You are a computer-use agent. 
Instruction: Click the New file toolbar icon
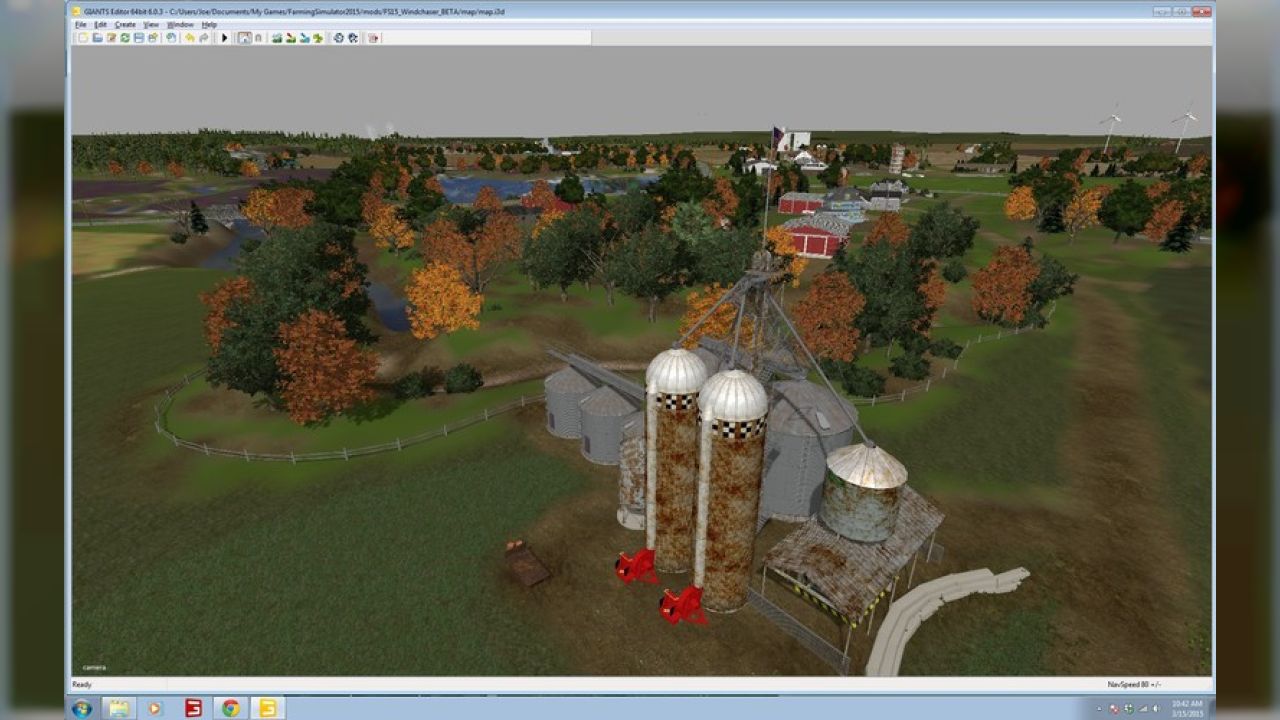point(82,37)
